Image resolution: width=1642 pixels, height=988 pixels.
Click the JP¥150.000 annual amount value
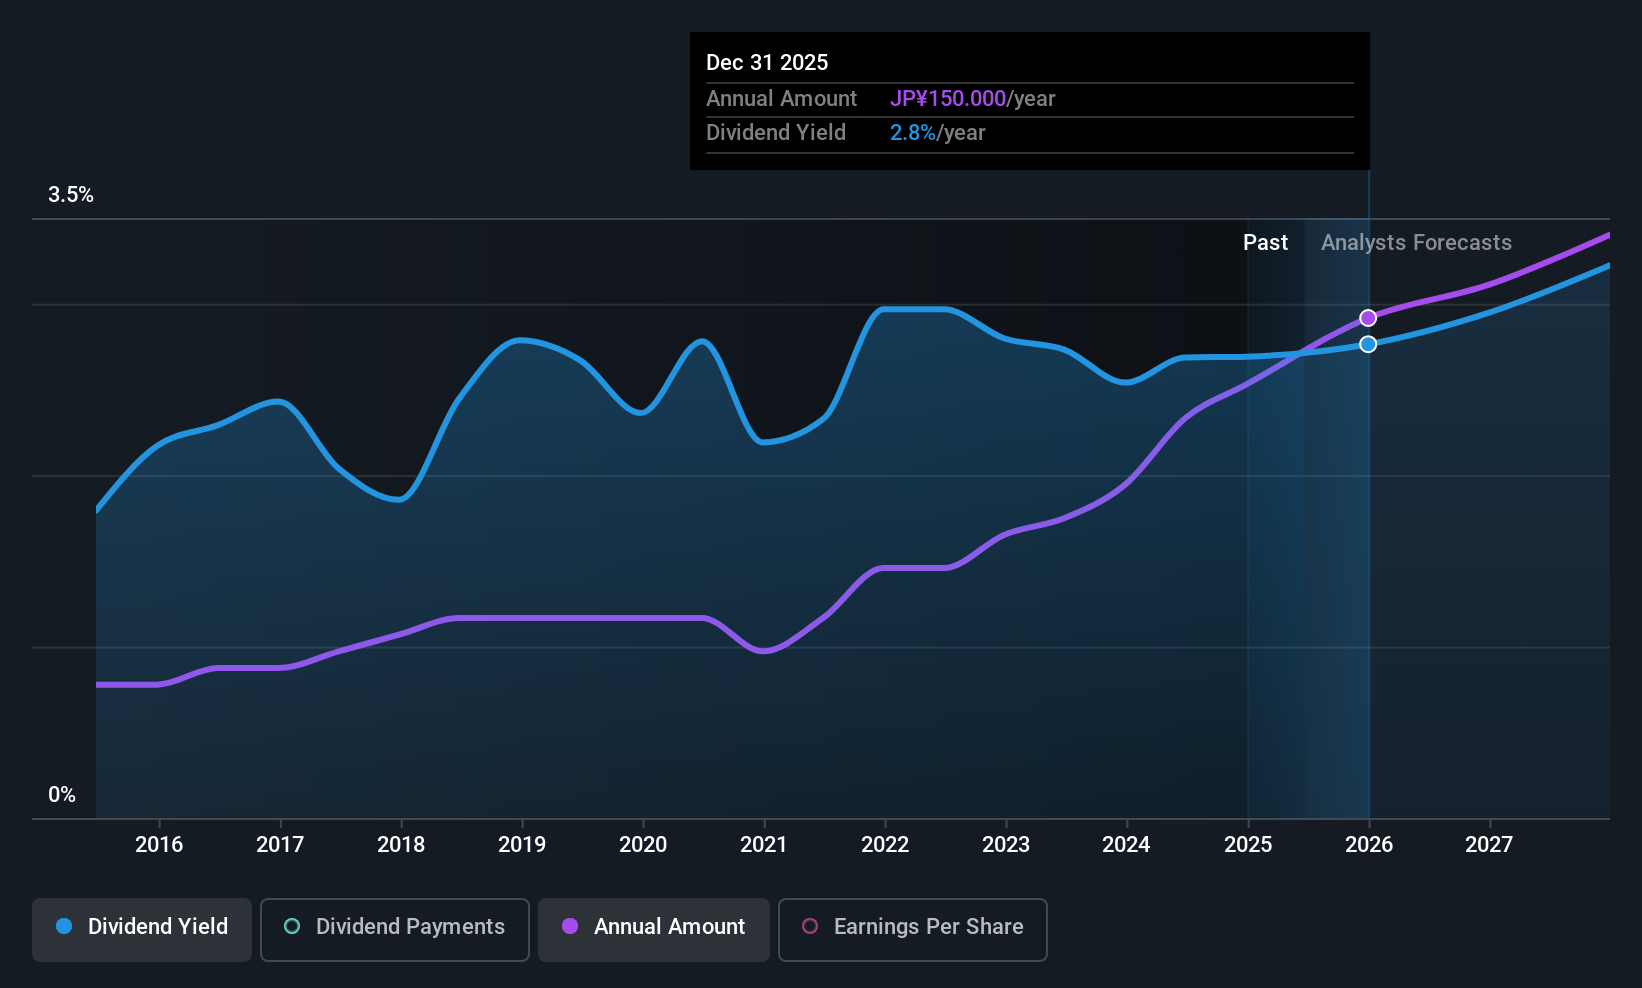point(948,99)
